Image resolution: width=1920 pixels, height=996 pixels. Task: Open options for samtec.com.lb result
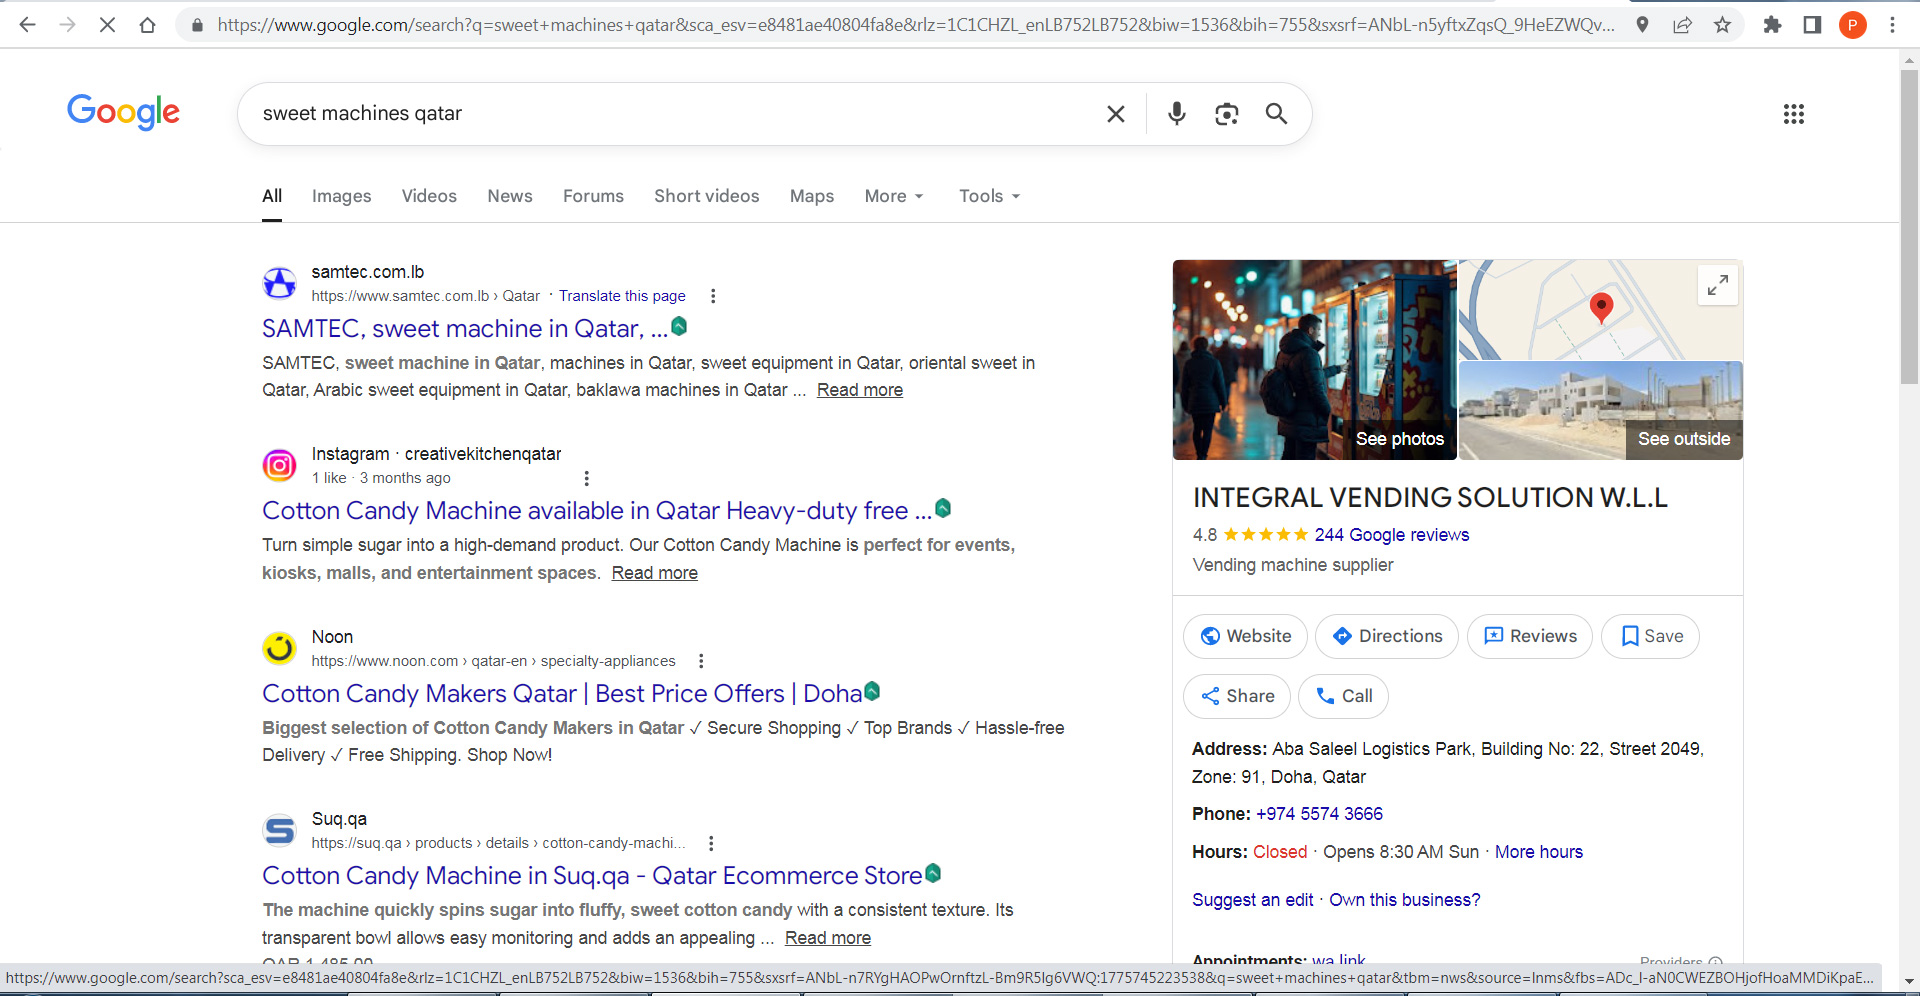[x=713, y=296]
